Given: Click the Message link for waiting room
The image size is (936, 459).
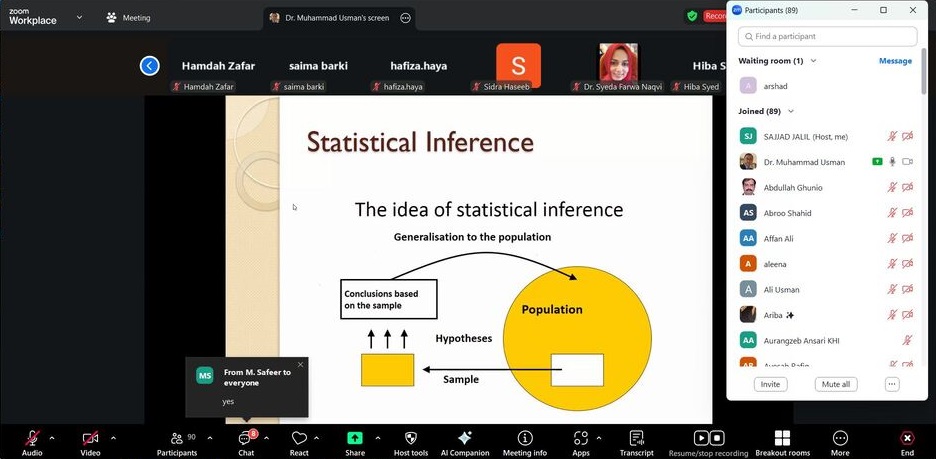Looking at the screenshot, I should click(895, 61).
